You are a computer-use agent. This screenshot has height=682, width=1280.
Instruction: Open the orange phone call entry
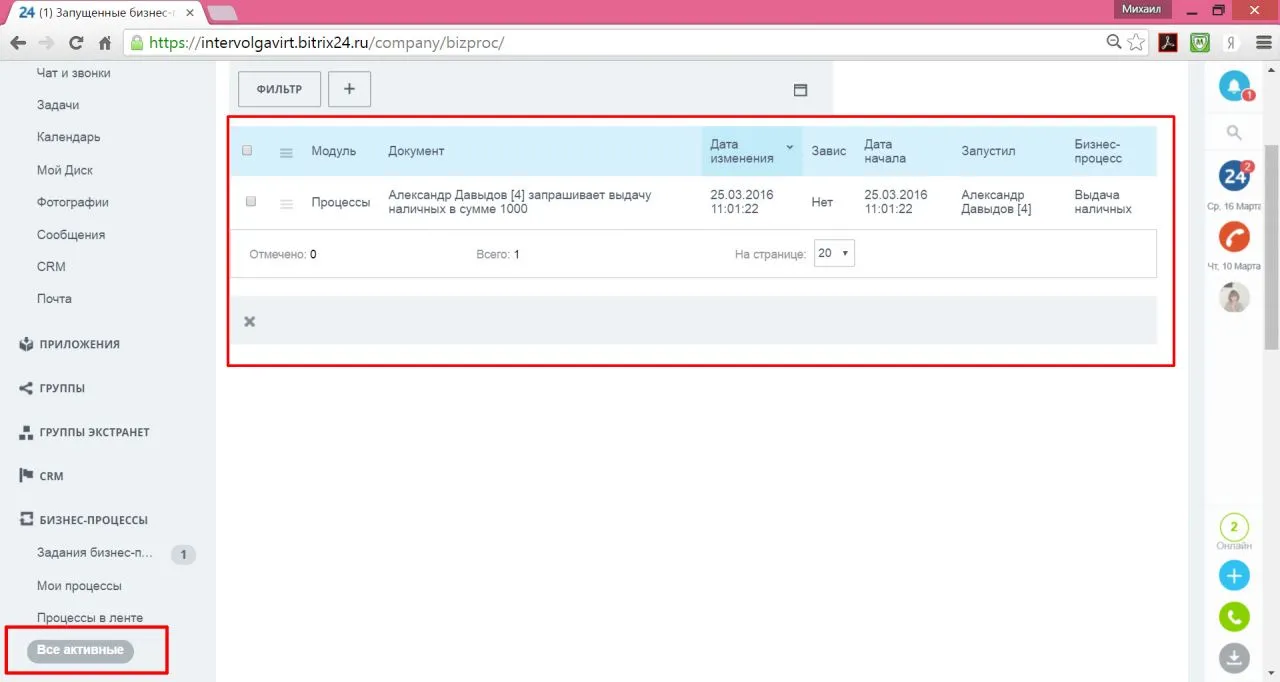tap(1234, 237)
